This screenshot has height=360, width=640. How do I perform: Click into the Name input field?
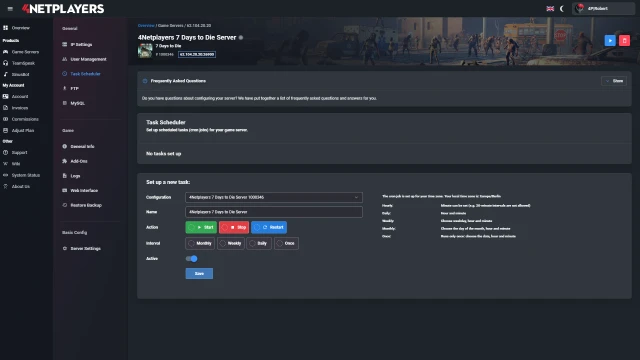273,212
